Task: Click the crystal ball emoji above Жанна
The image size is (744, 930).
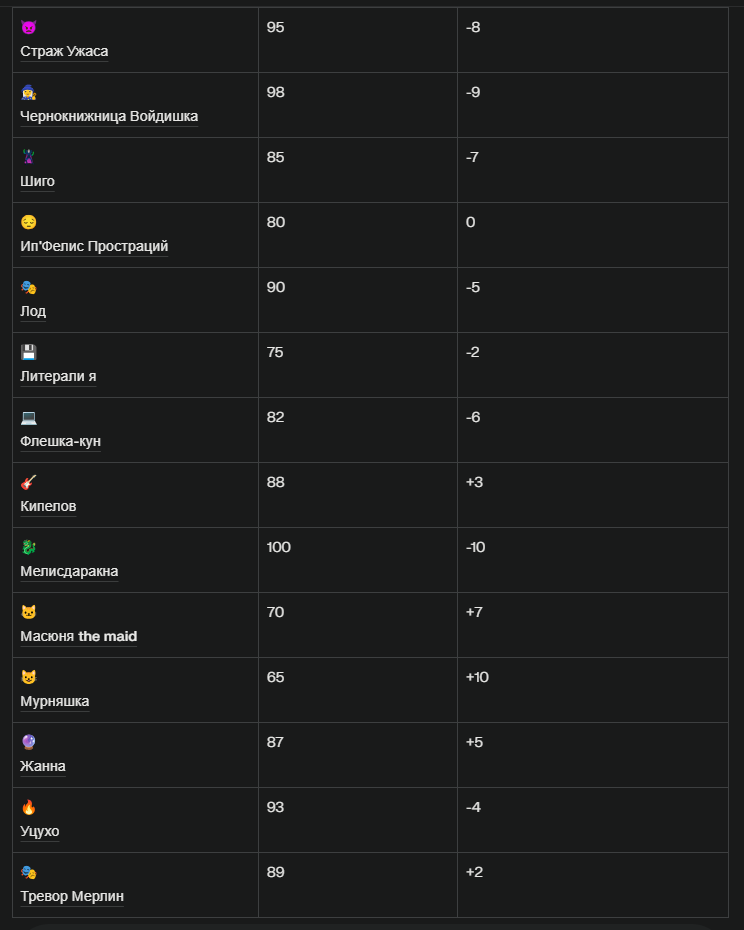Action: [x=28, y=743]
